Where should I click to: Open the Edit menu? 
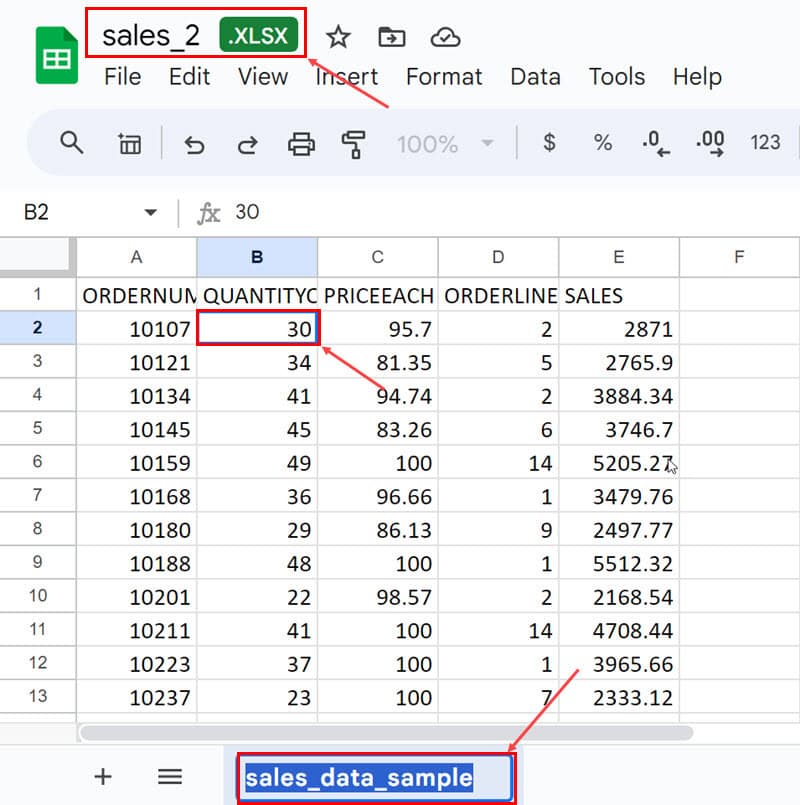pyautogui.click(x=189, y=77)
